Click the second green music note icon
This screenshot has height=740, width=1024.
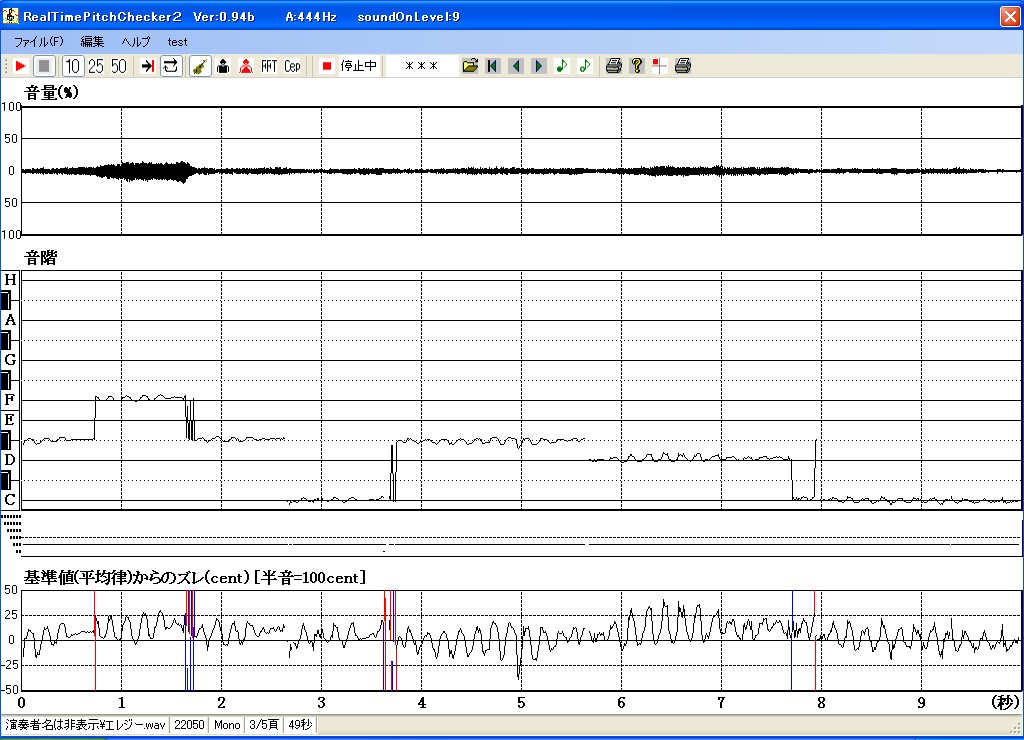click(584, 66)
